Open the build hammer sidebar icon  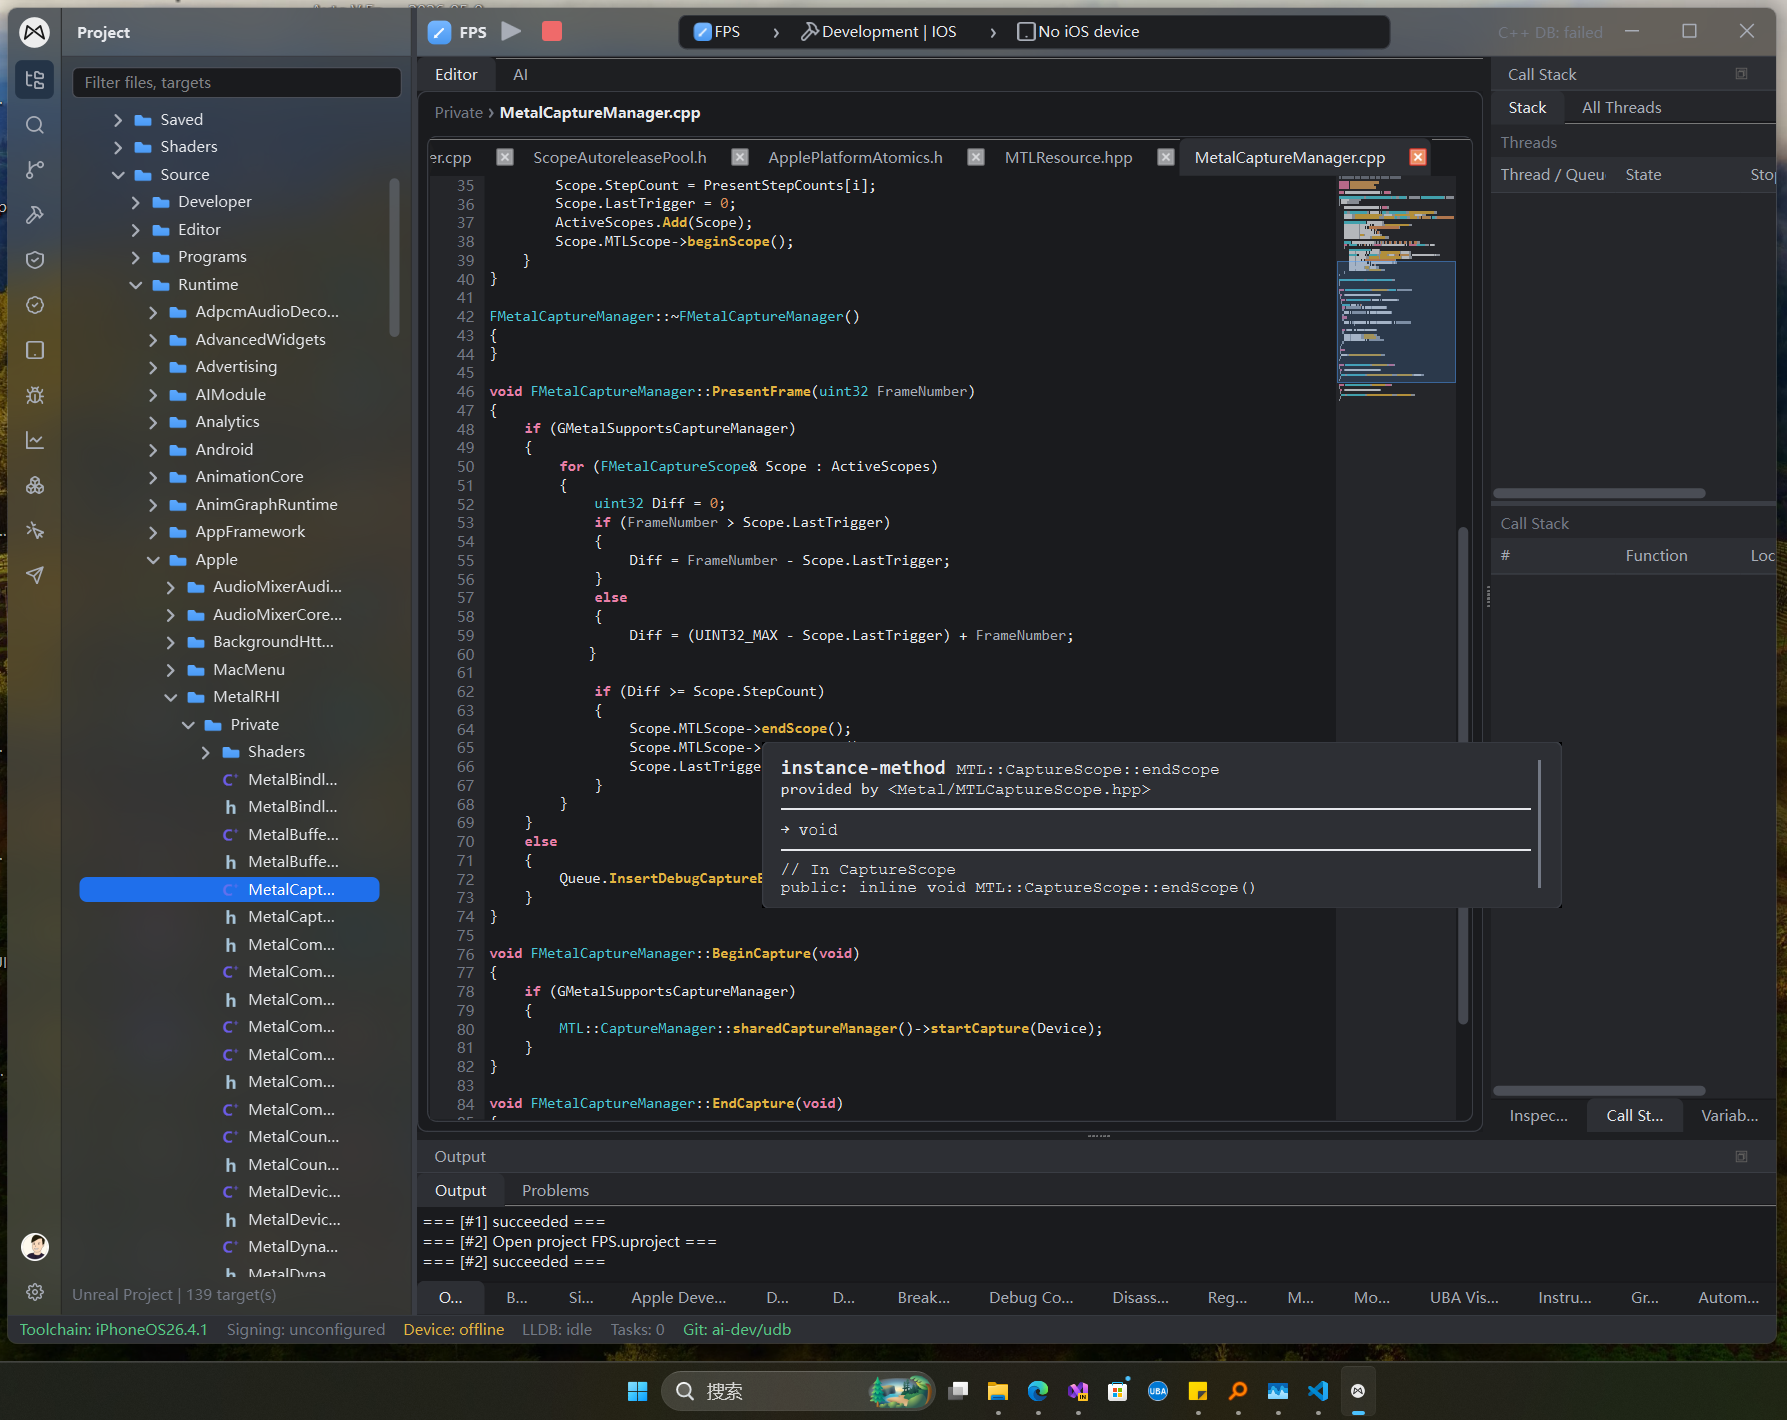35,215
